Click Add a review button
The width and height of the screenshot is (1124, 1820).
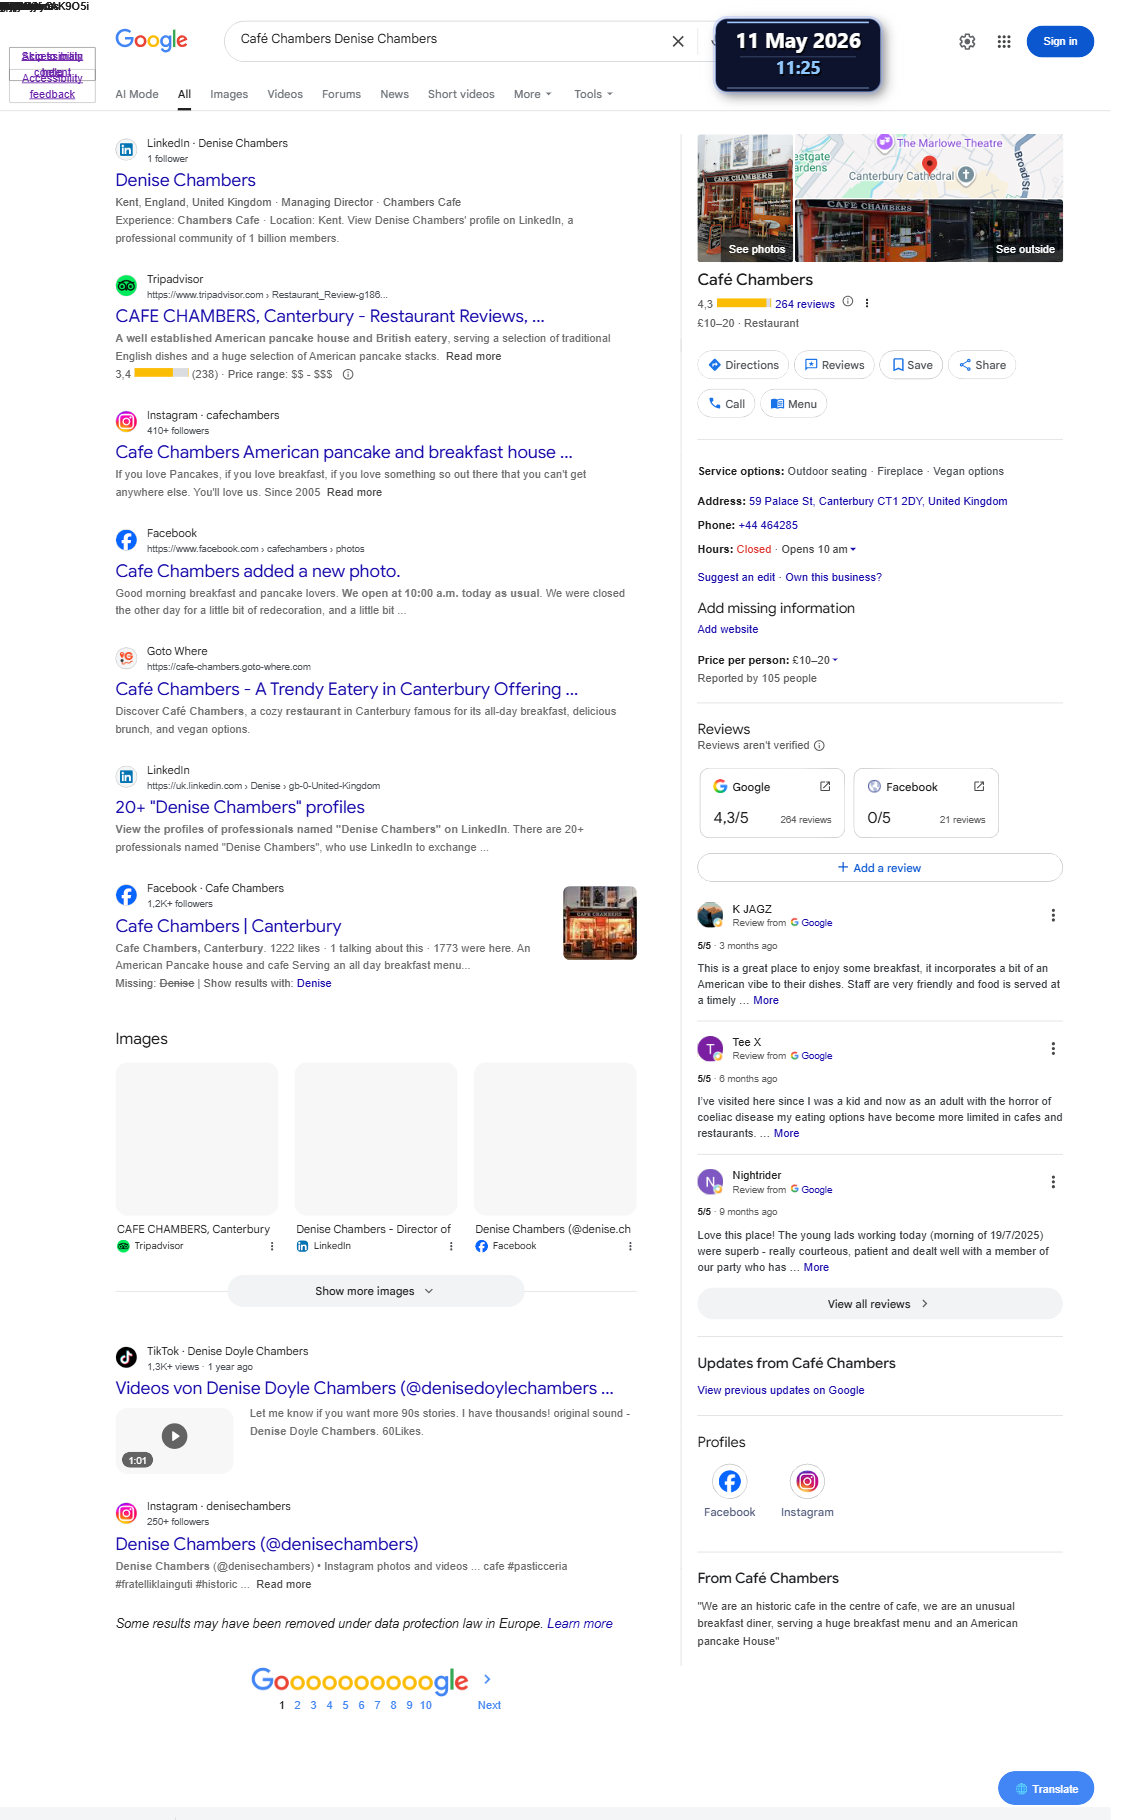pos(880,867)
